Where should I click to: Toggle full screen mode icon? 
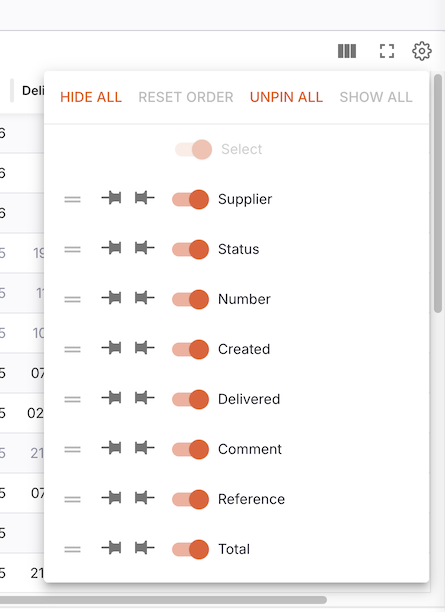coord(387,51)
